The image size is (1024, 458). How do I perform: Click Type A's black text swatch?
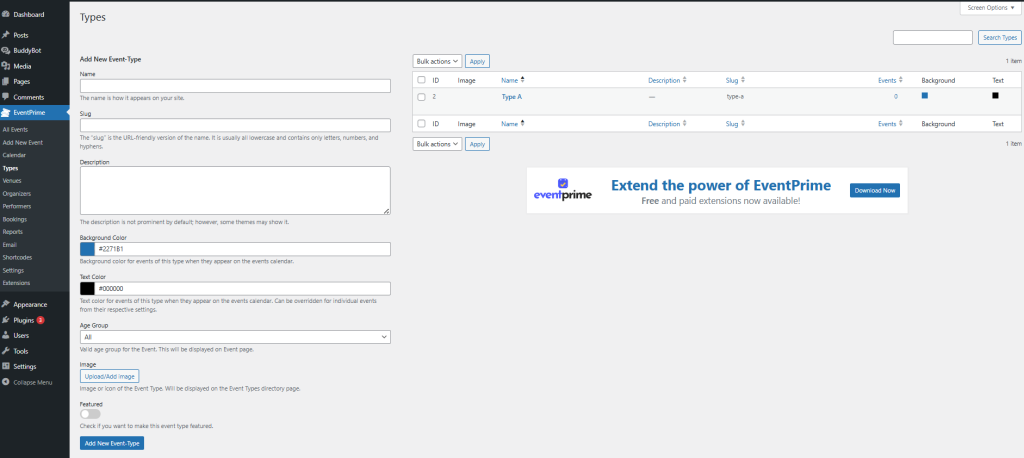995,95
